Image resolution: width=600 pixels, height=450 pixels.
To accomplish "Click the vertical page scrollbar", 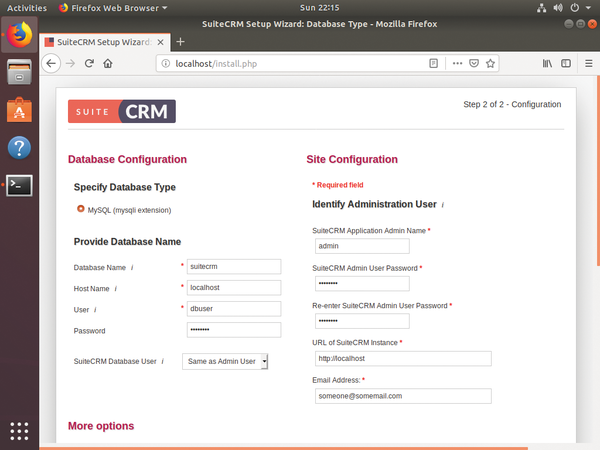I will pyautogui.click(x=598, y=171).
